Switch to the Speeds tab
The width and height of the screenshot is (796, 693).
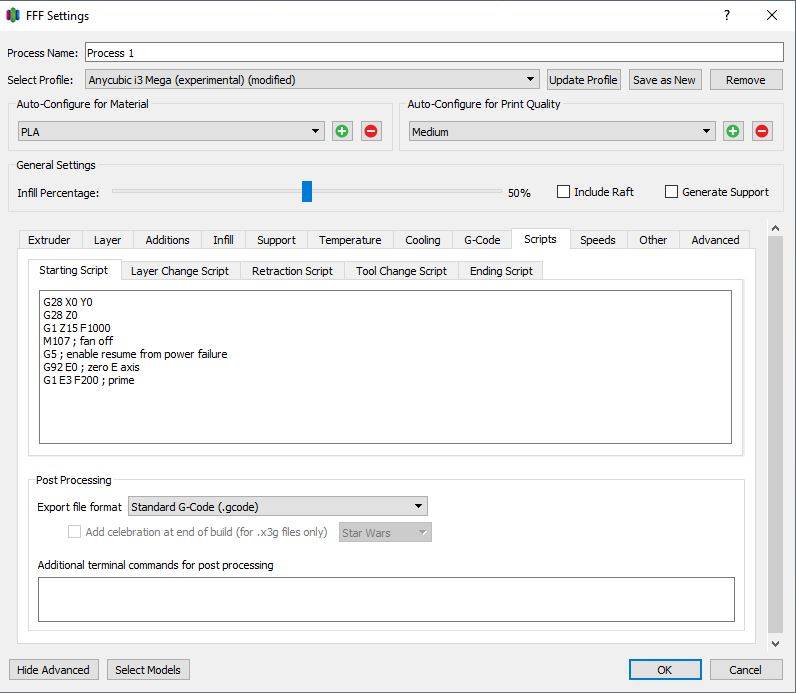click(x=598, y=240)
